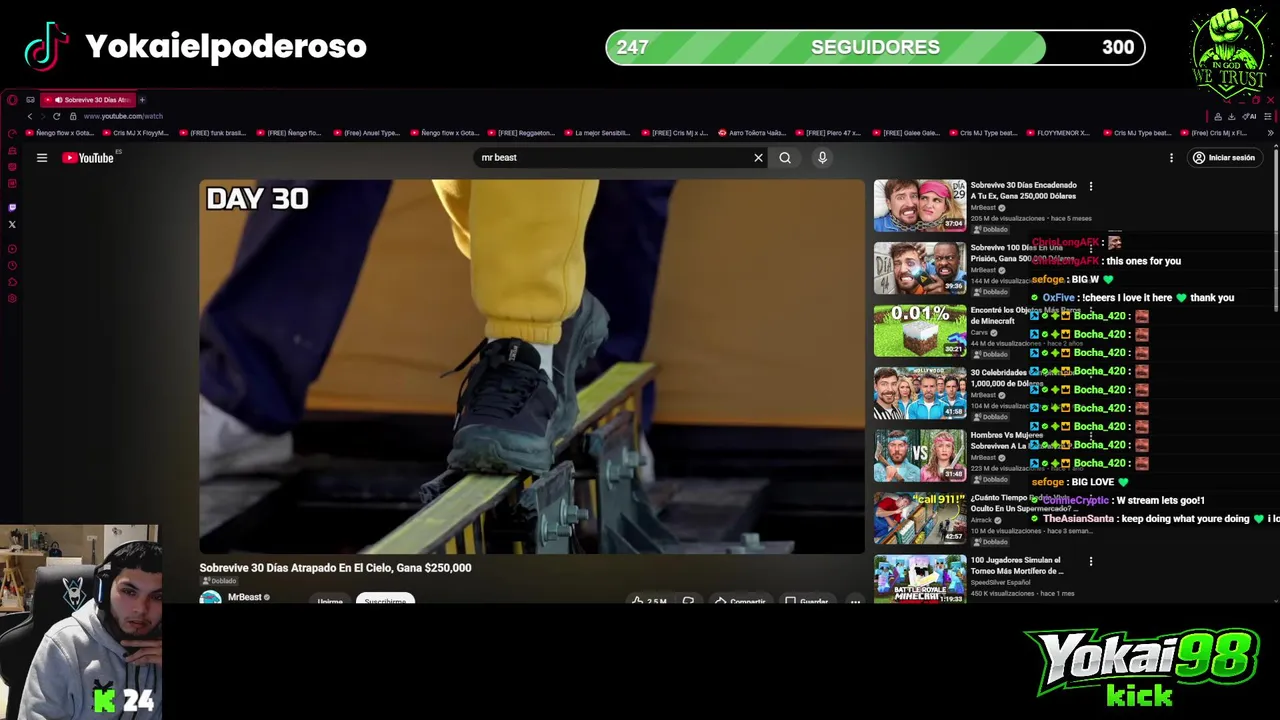
Task: Open 'Hombres Vs Mujeres' video thumbnail
Action: [920, 456]
